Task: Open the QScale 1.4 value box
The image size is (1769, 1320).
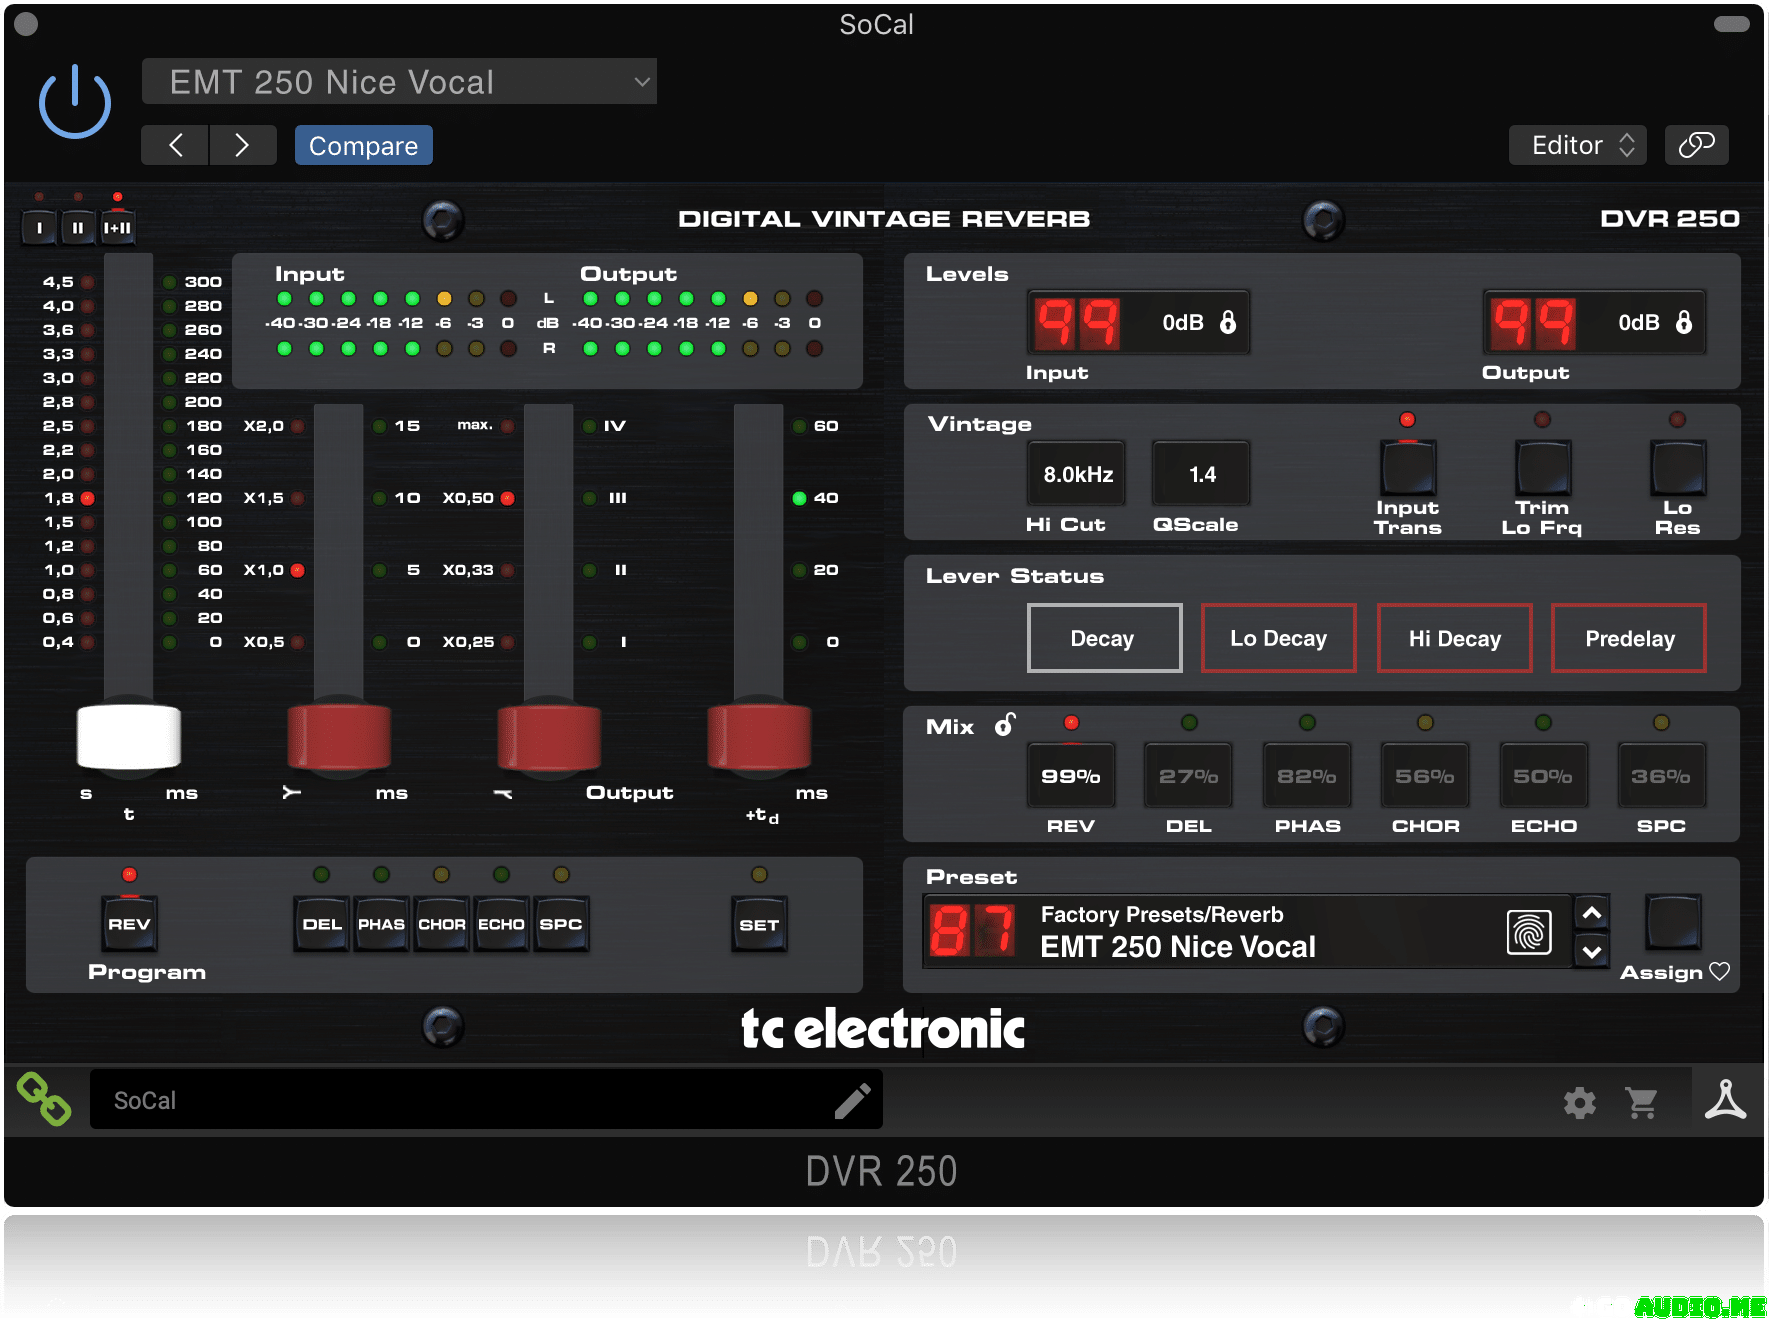Action: [x=1201, y=474]
